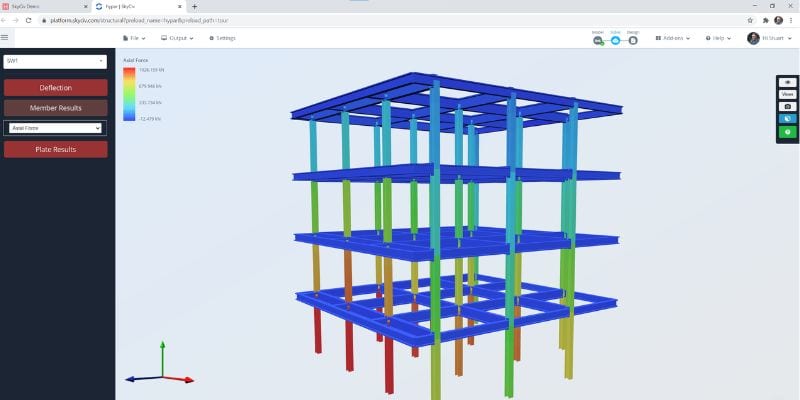Click the Views button
800x400 pixels.
[x=787, y=94]
